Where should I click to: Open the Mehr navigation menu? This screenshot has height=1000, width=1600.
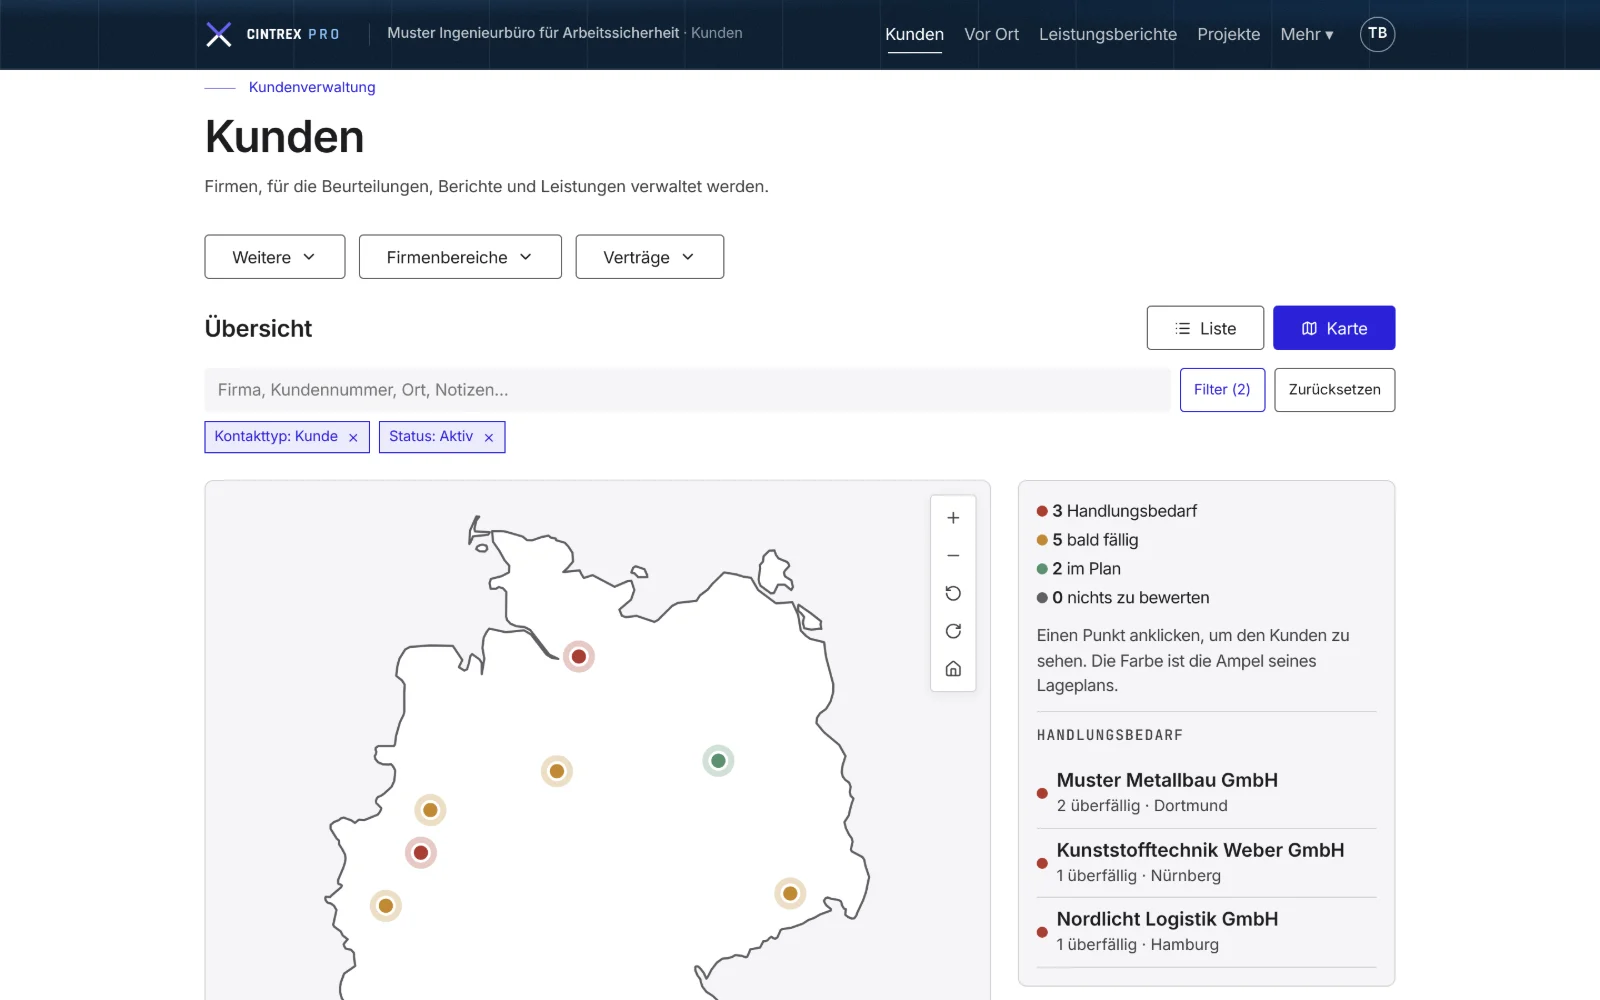(x=1307, y=34)
